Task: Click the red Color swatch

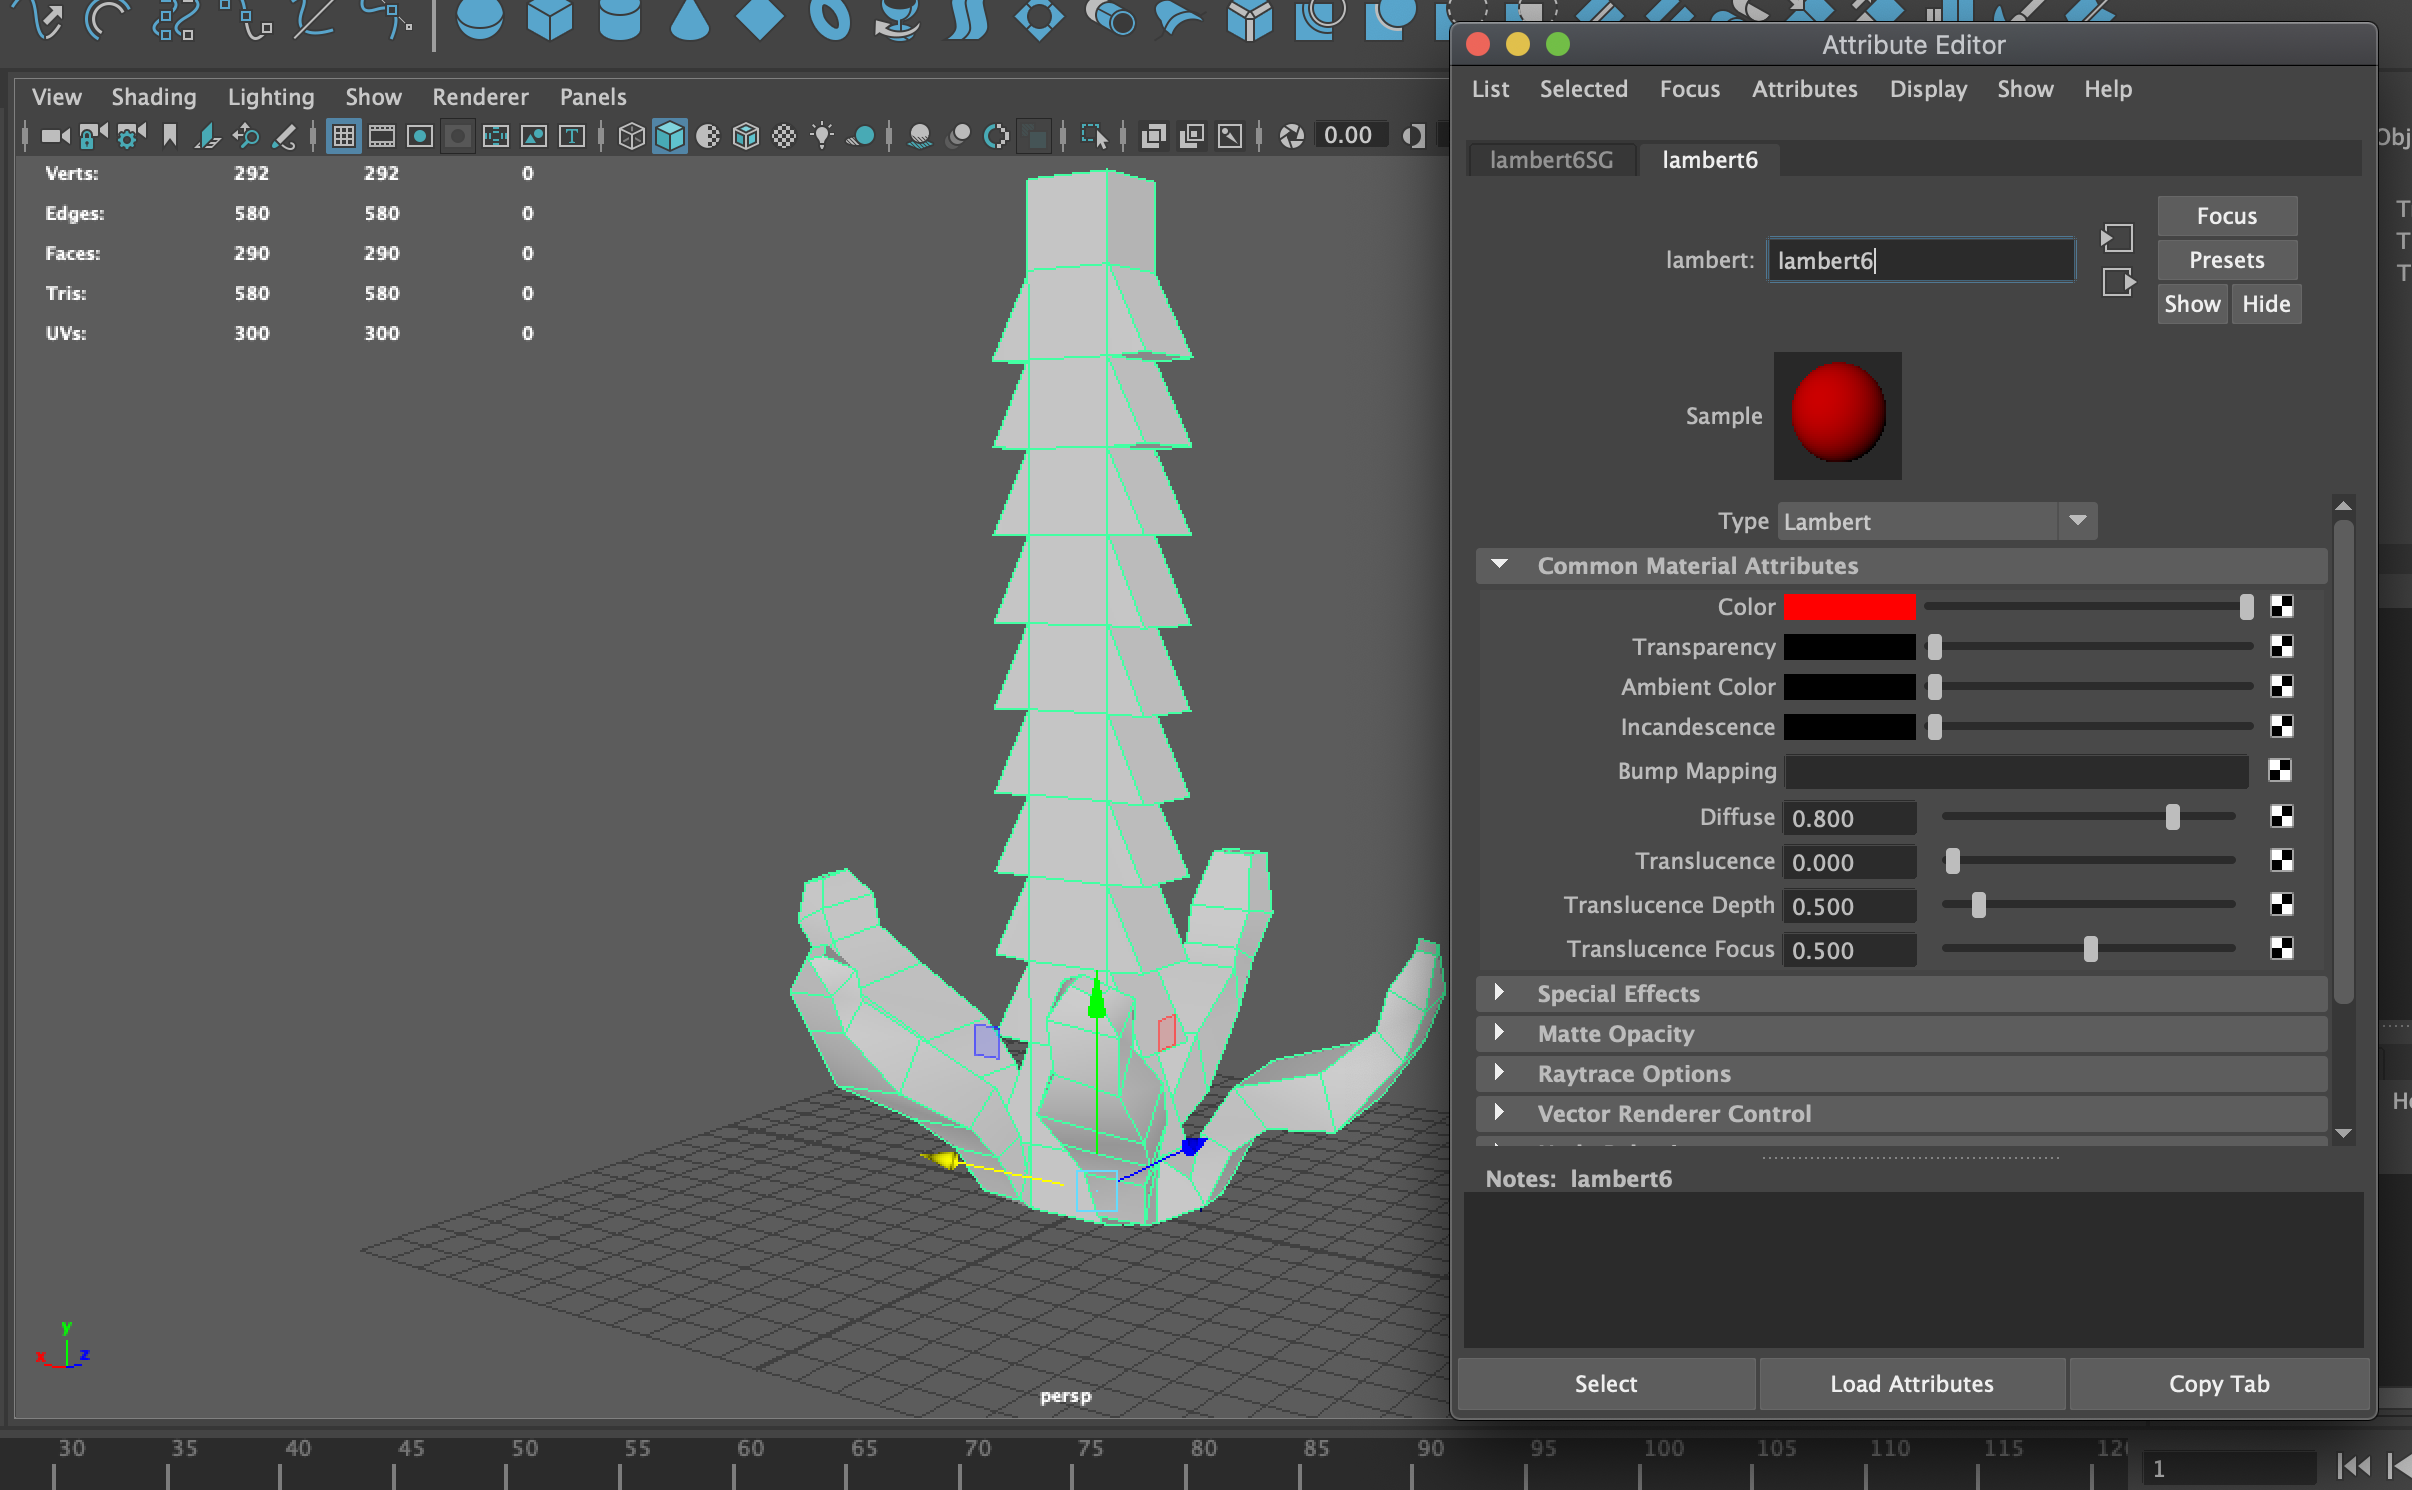Action: pos(1849,607)
